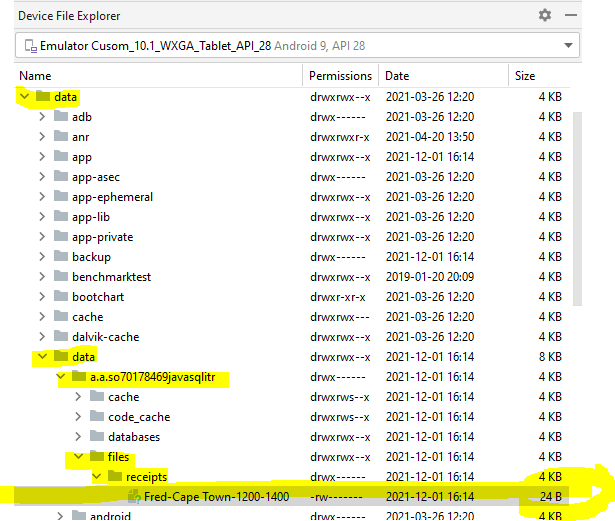Image resolution: width=615 pixels, height=521 pixels.
Task: Click the drwxrwxr-x permissions of anr
Action: point(340,137)
